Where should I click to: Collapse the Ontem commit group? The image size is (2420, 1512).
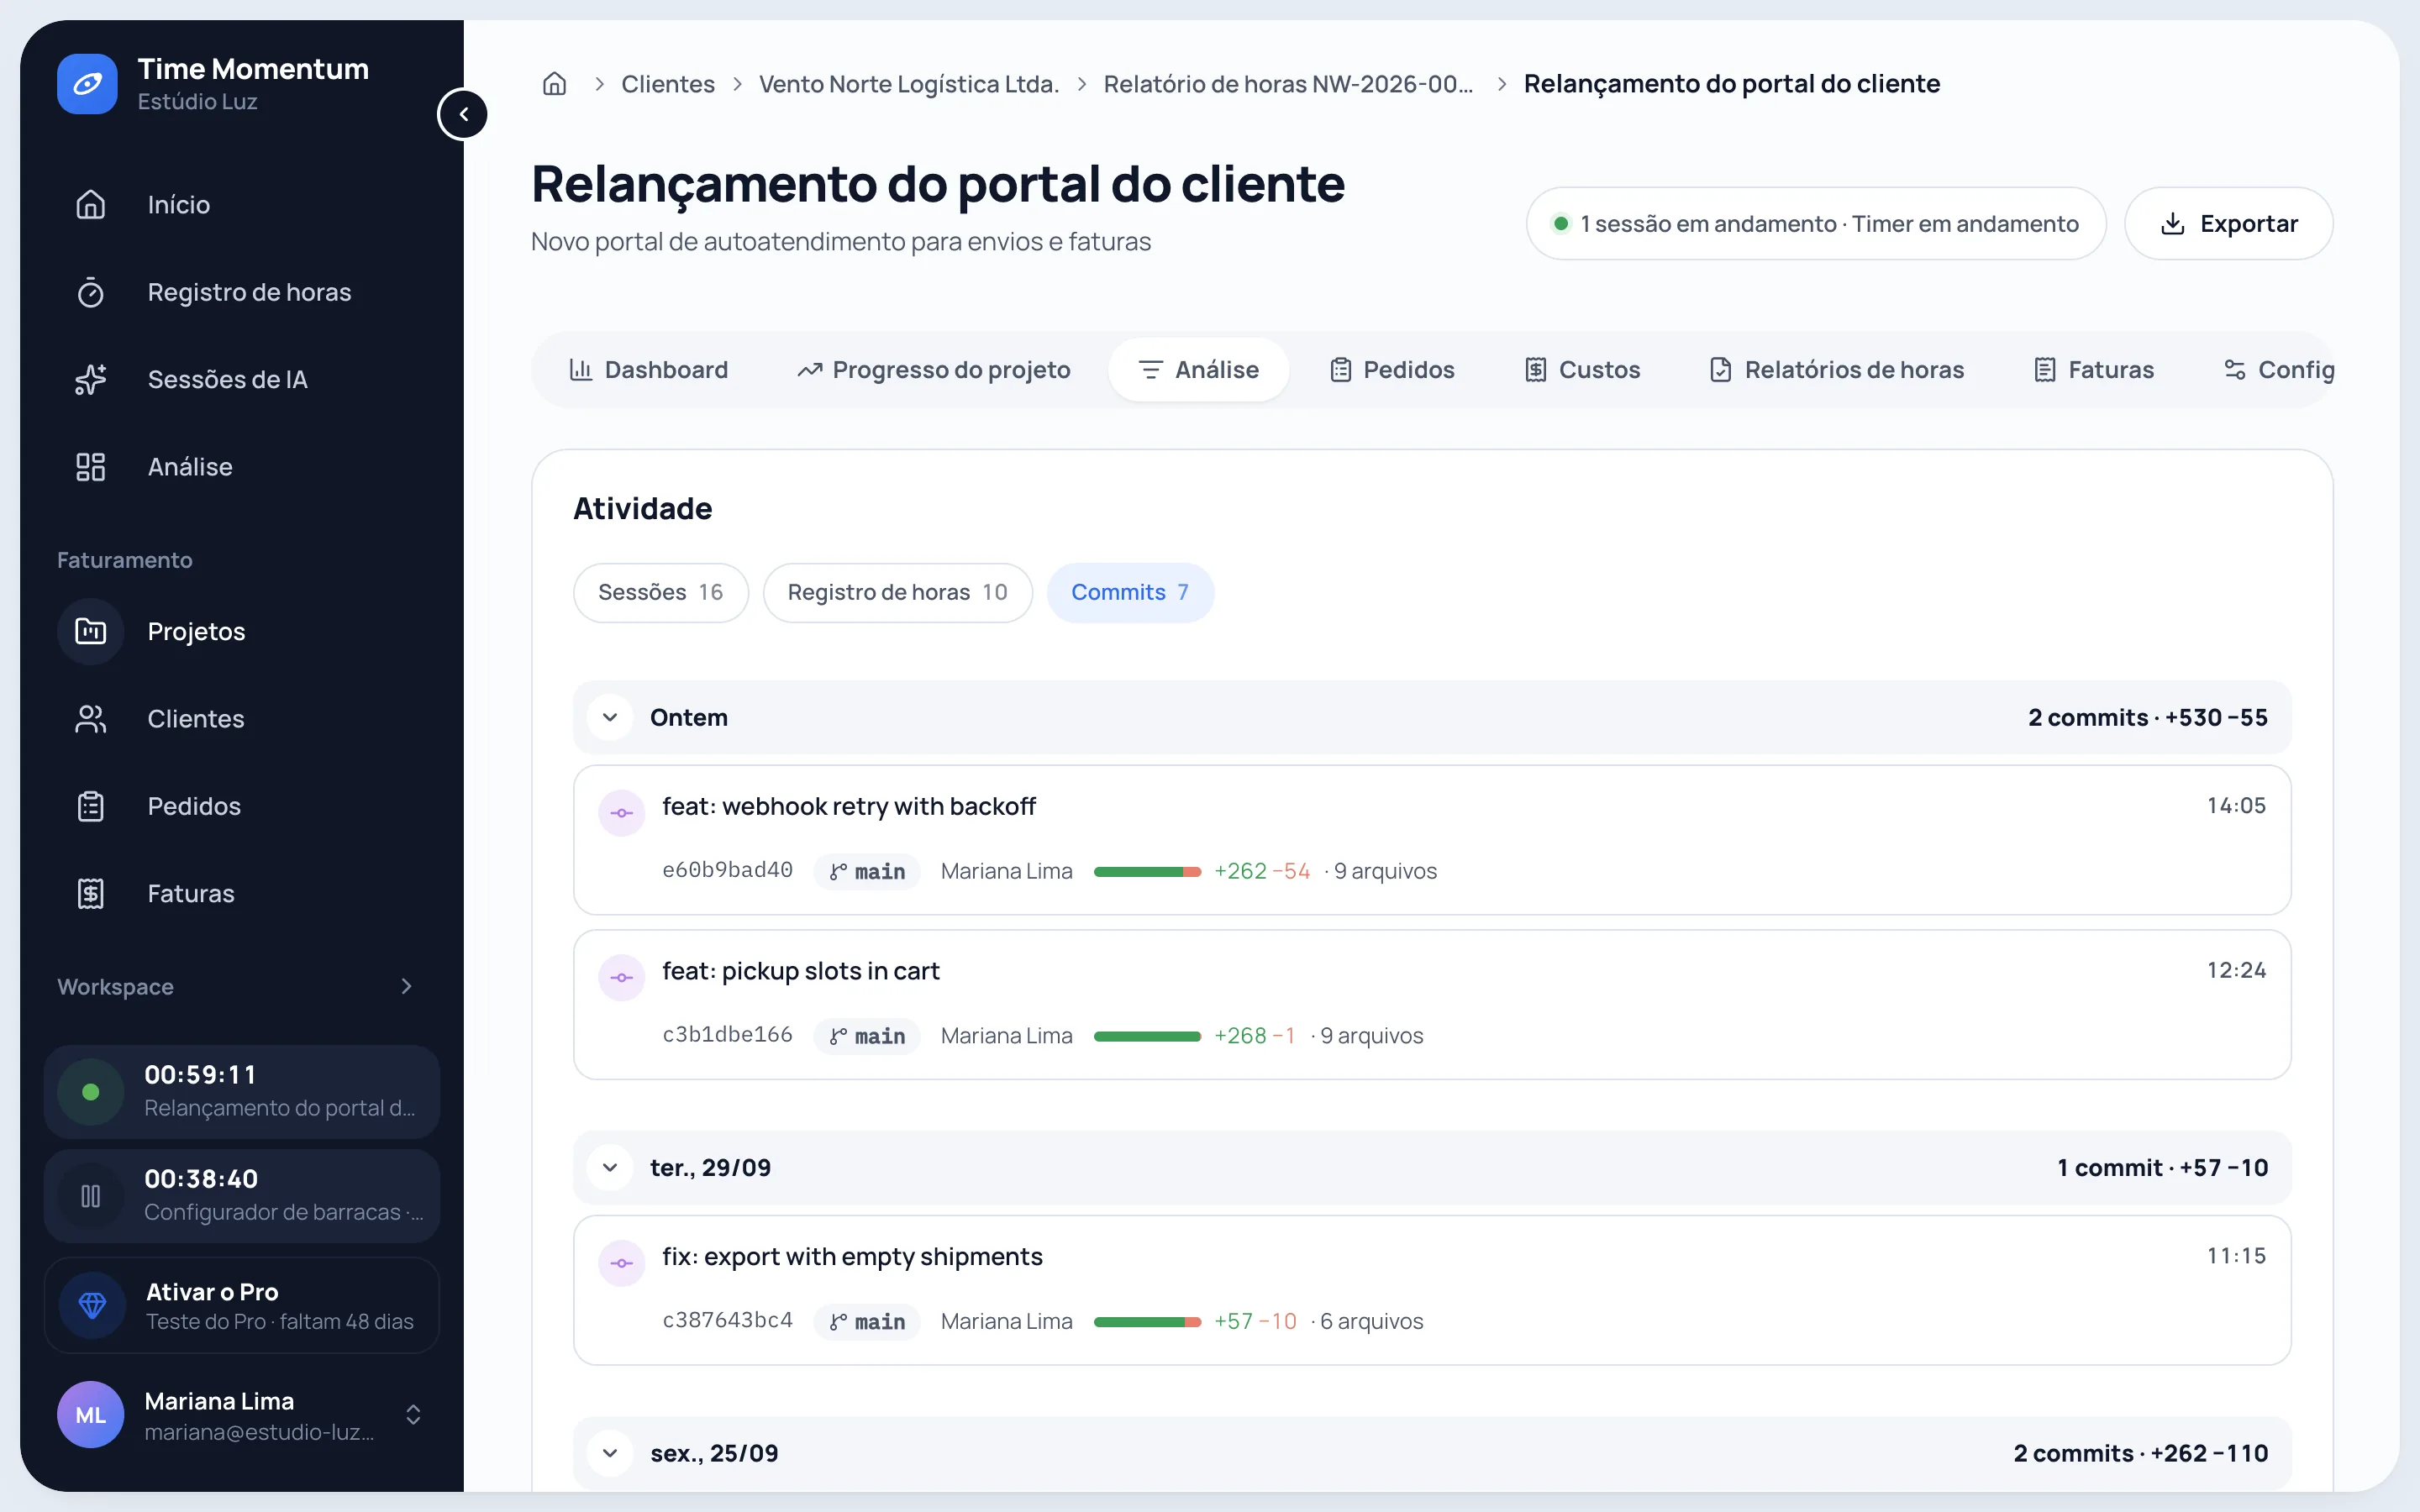pos(610,718)
